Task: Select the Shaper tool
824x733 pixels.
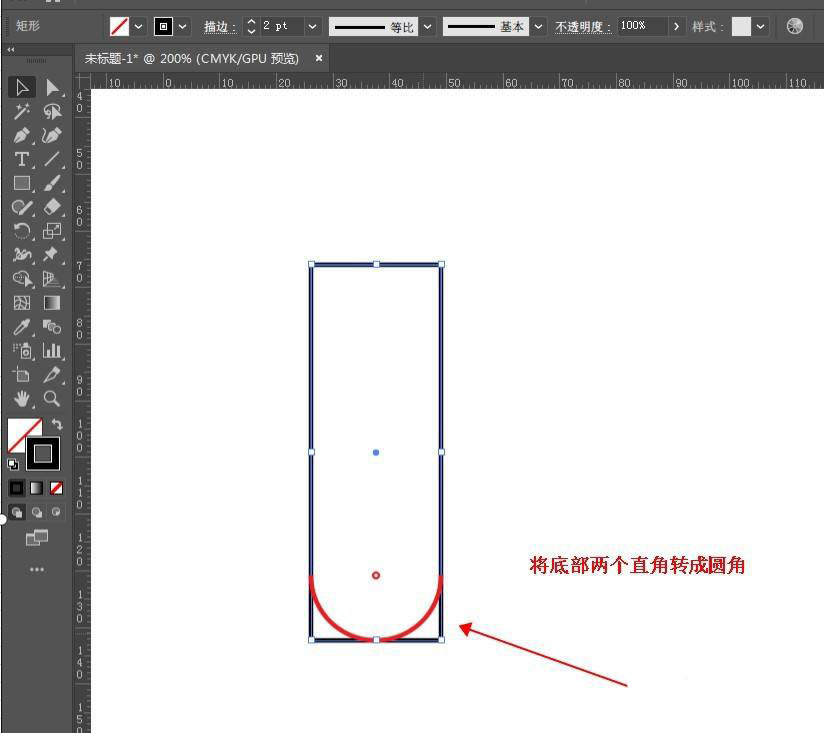Action: 22,207
